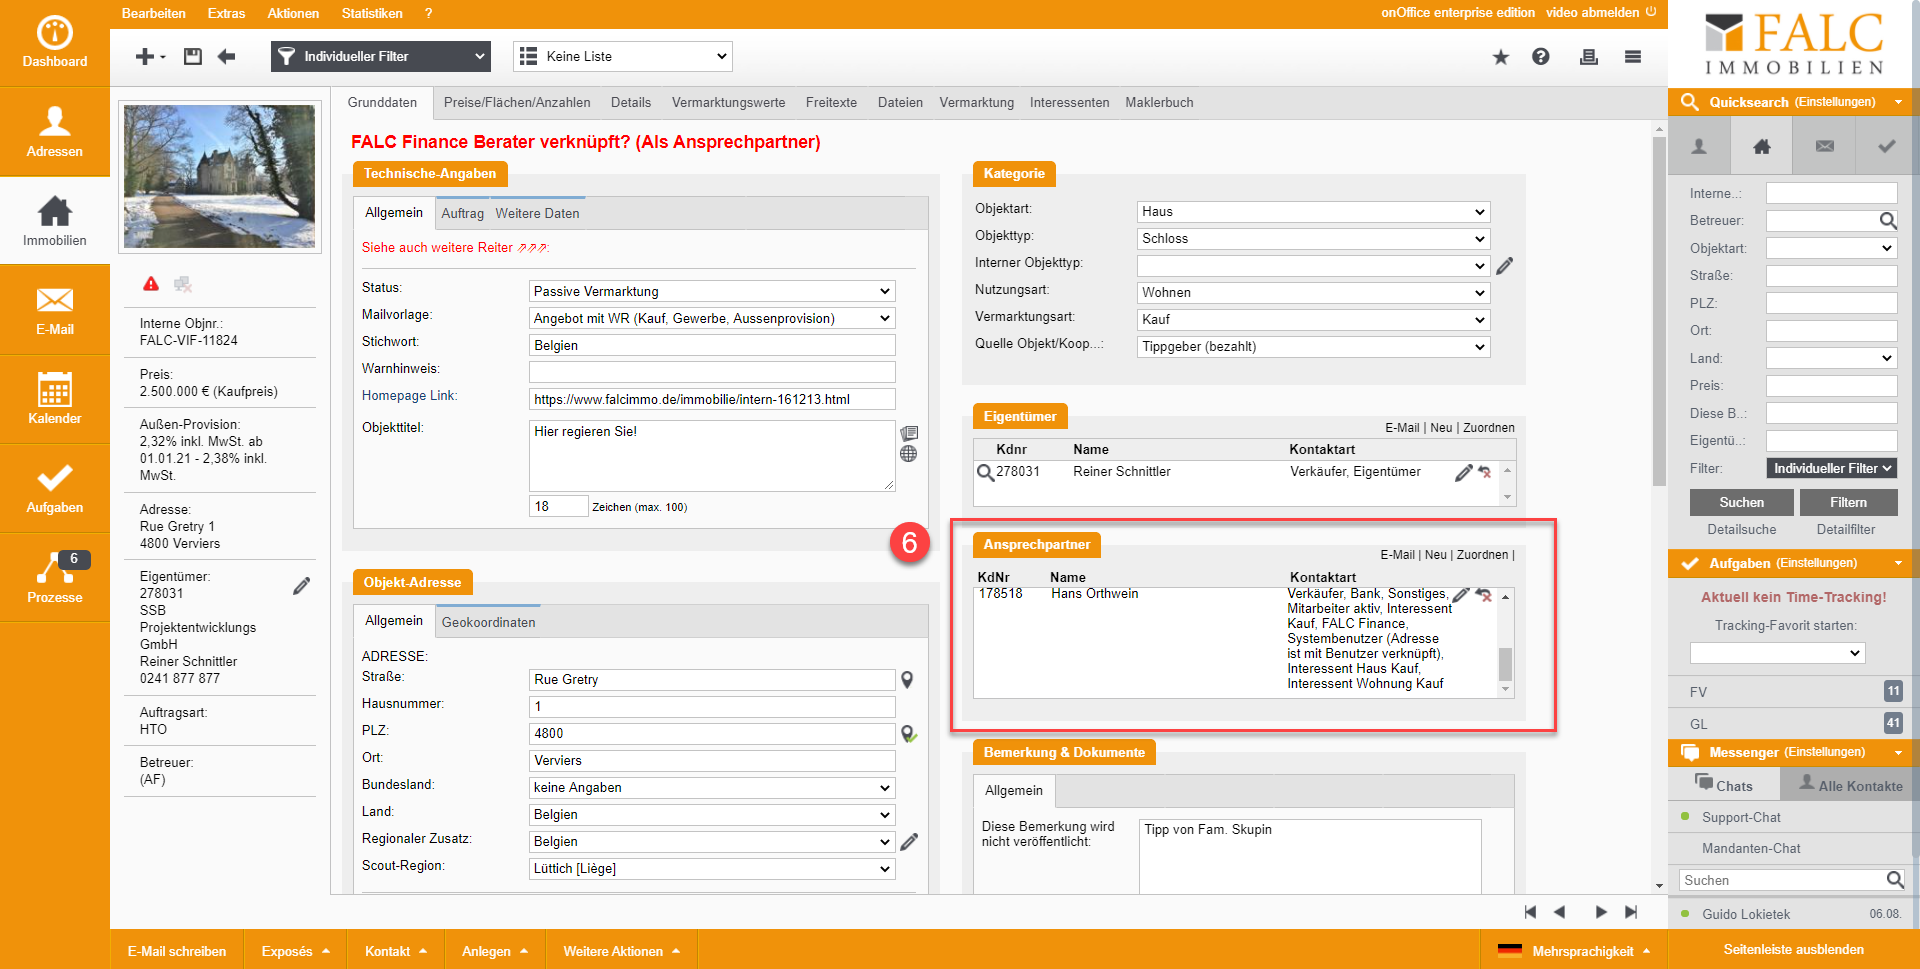The image size is (1920, 969).
Task: Click the property photo thumbnail
Action: coord(219,176)
